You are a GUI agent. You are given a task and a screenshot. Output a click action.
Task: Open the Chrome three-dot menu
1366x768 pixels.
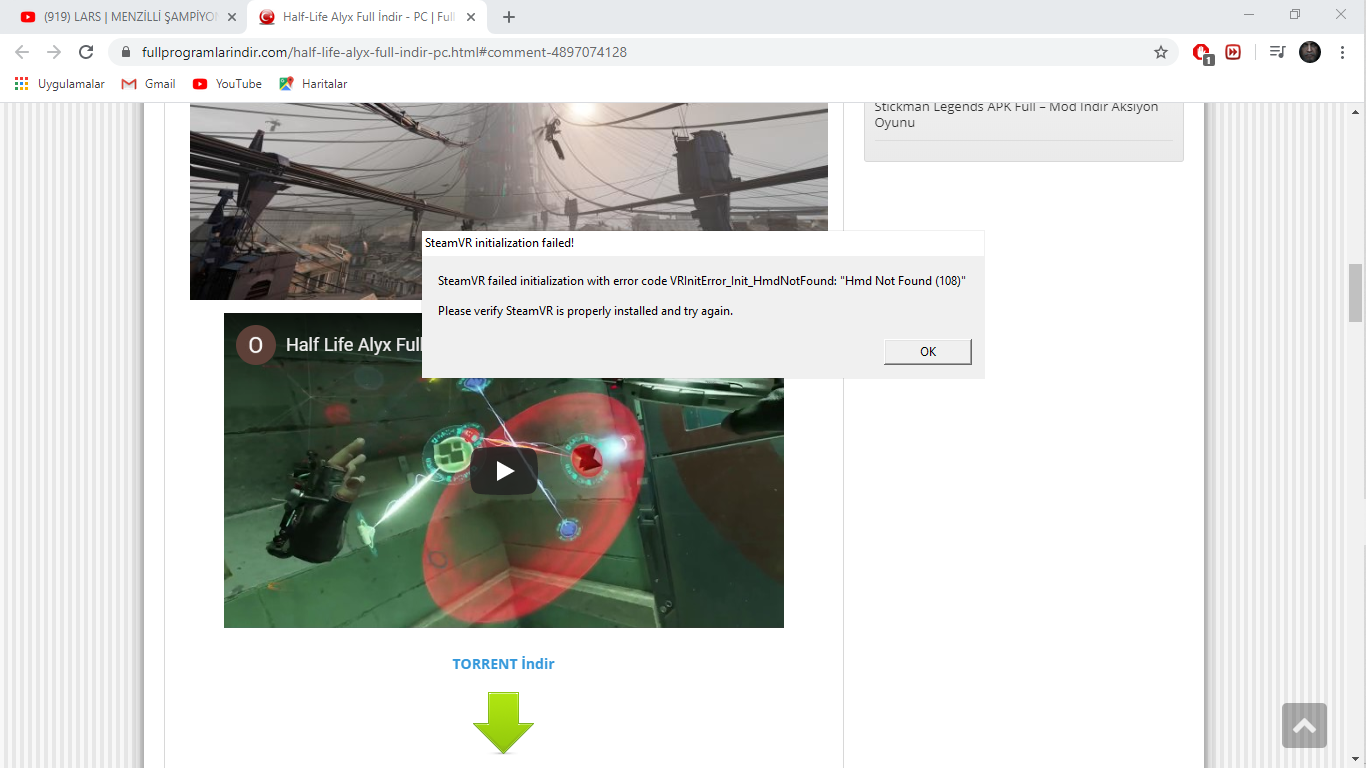point(1342,52)
